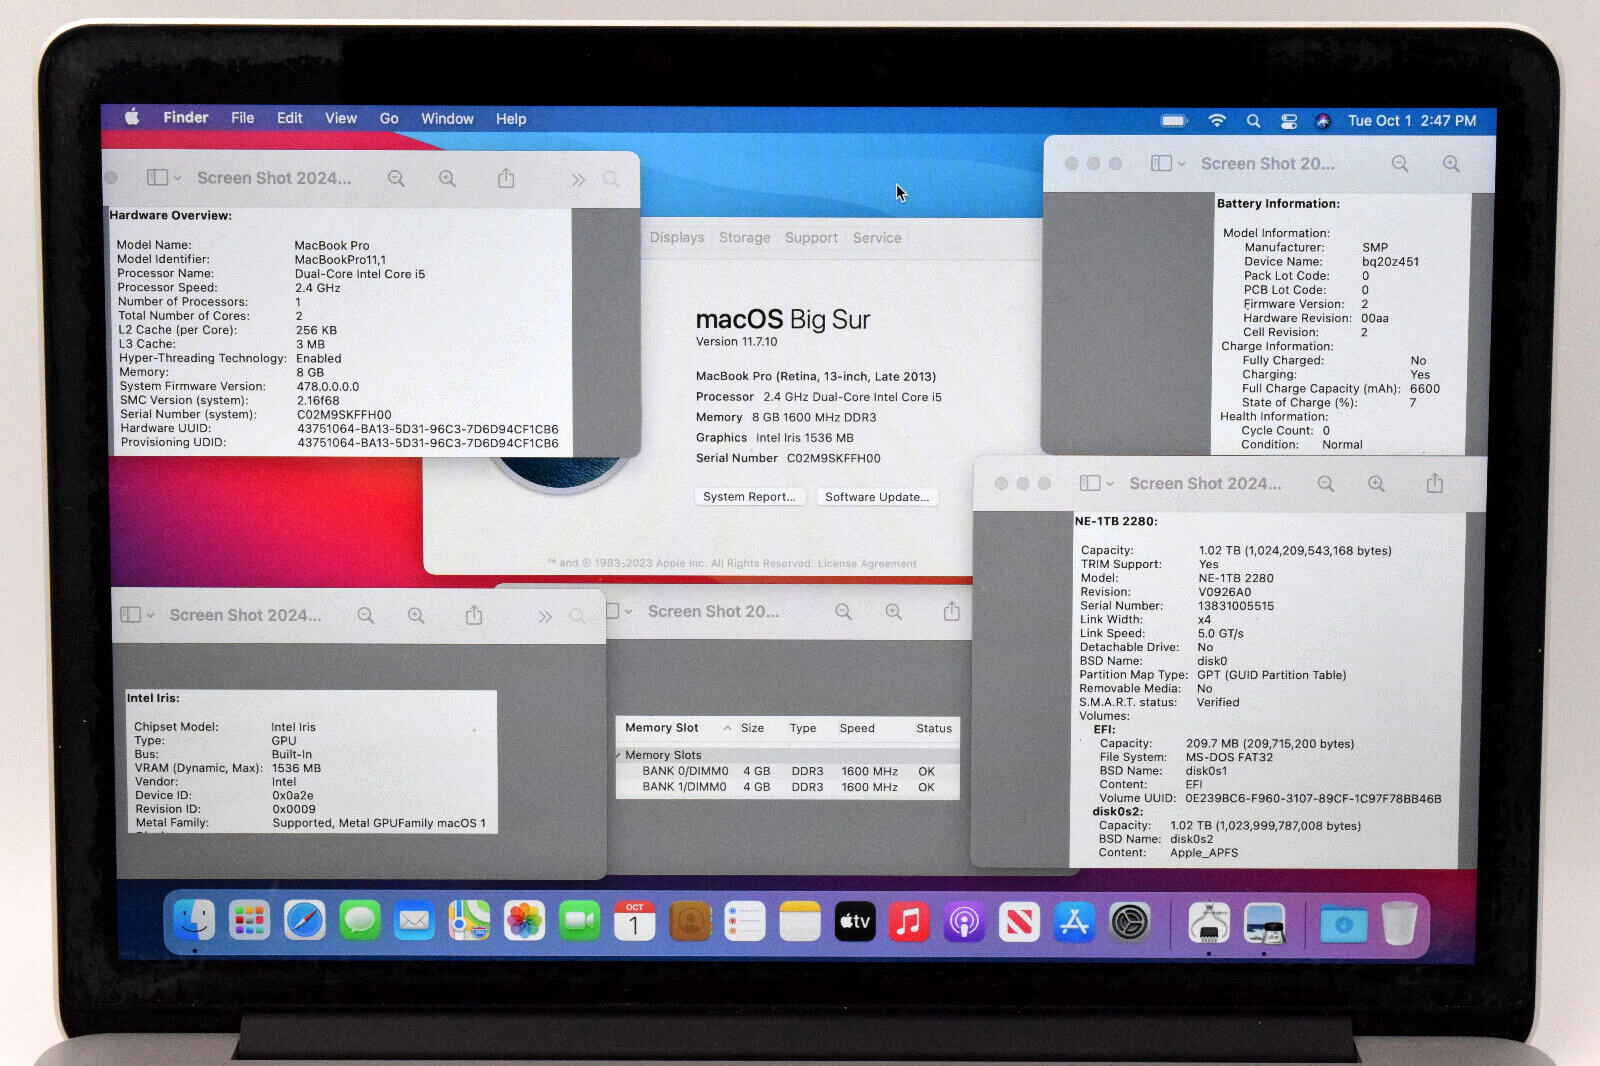Open System Preferences in the Dock
This screenshot has height=1066, width=1600.
(1129, 921)
